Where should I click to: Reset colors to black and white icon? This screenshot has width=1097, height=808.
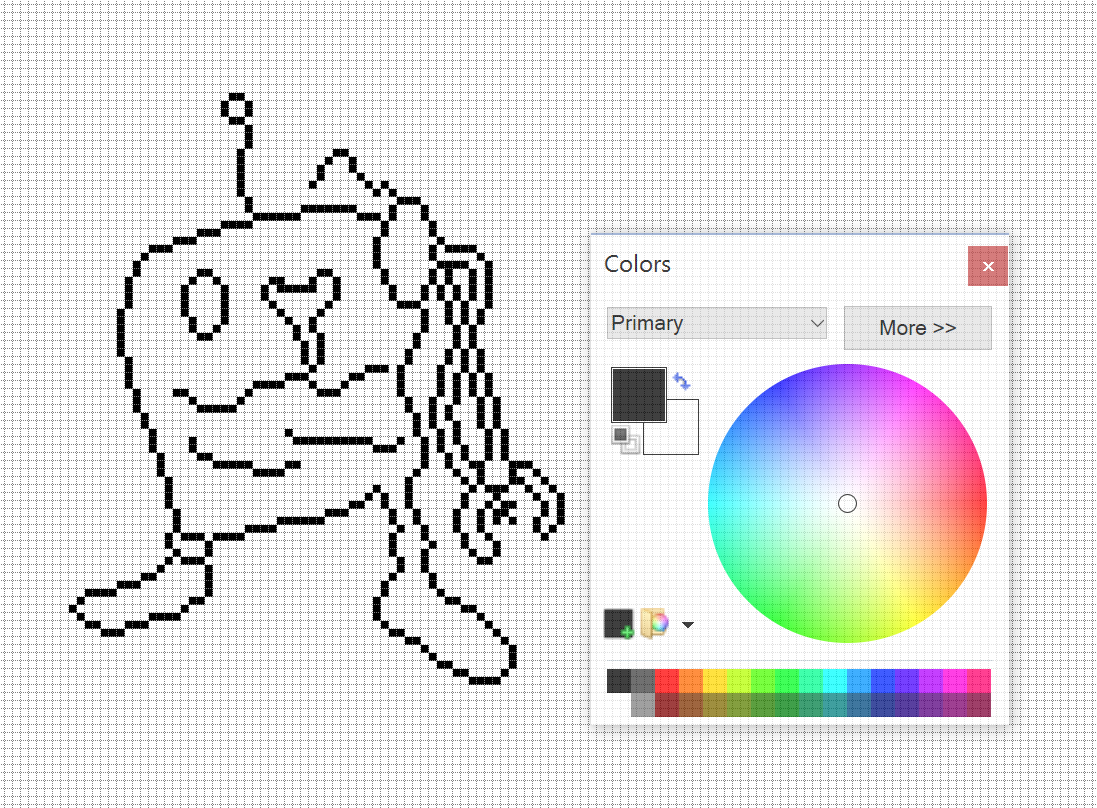tap(625, 439)
